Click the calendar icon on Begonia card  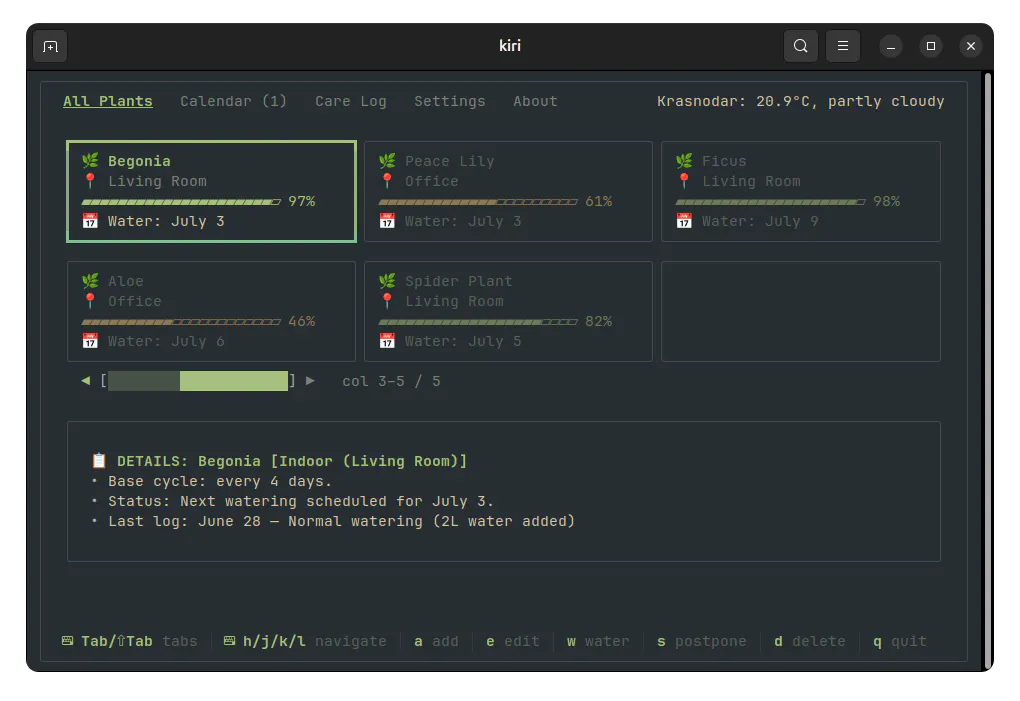(x=90, y=221)
